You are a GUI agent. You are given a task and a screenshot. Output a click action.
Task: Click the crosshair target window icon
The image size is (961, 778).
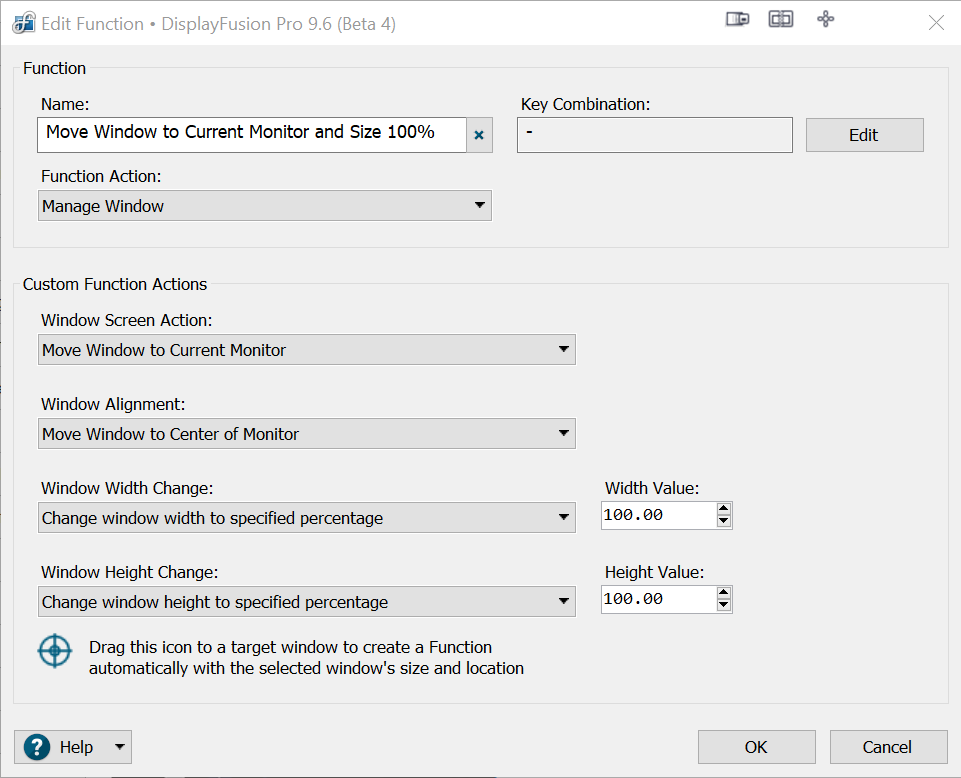tap(55, 651)
